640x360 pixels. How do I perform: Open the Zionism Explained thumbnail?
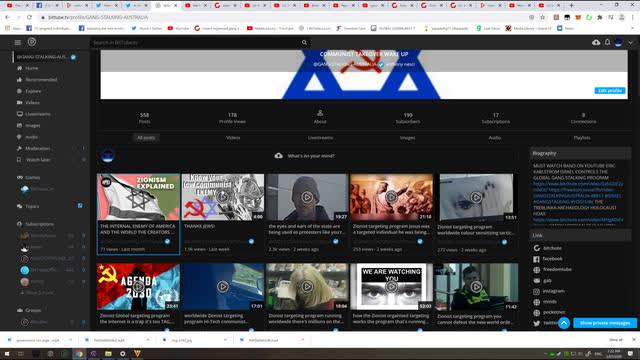pos(138,197)
